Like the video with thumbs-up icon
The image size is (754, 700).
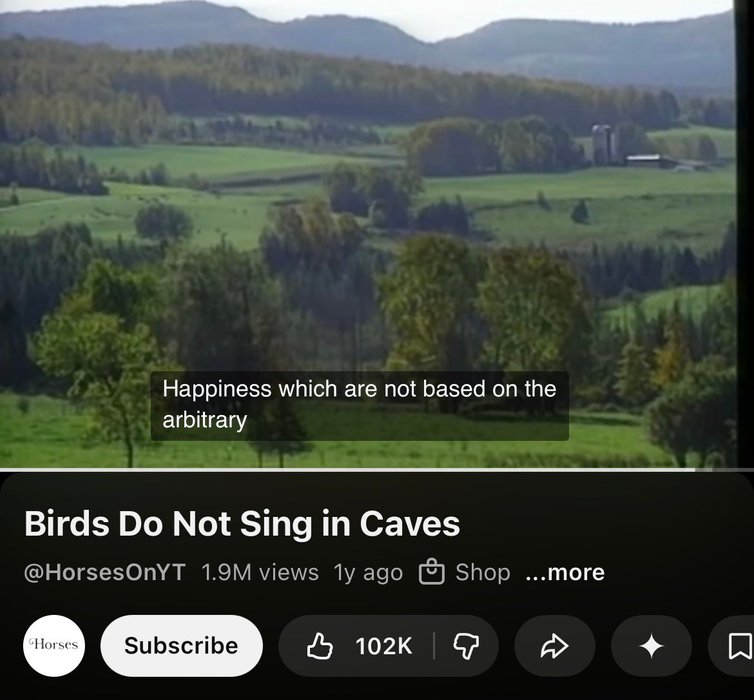click(320, 646)
